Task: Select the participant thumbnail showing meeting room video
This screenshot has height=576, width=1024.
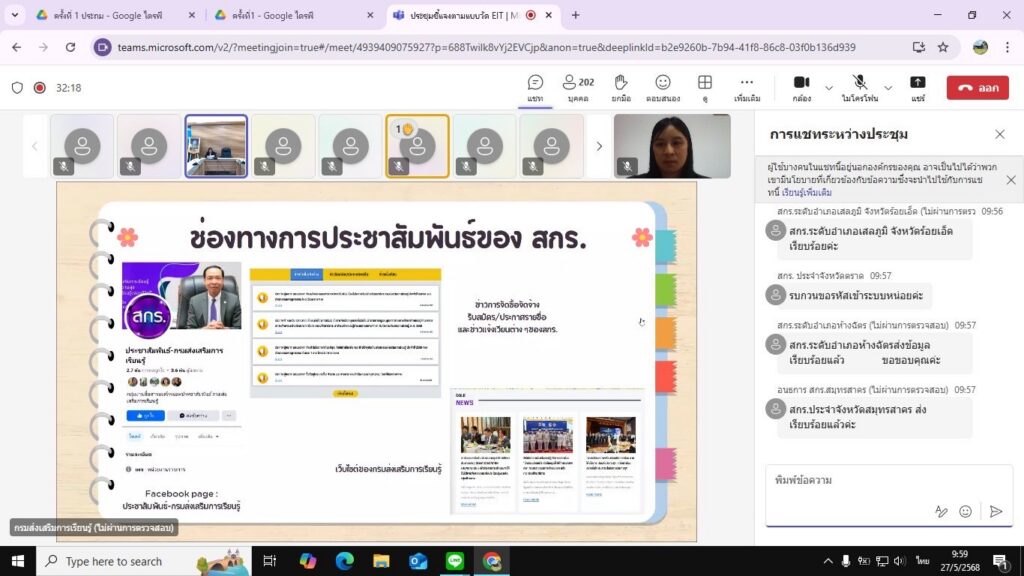Action: click(216, 146)
